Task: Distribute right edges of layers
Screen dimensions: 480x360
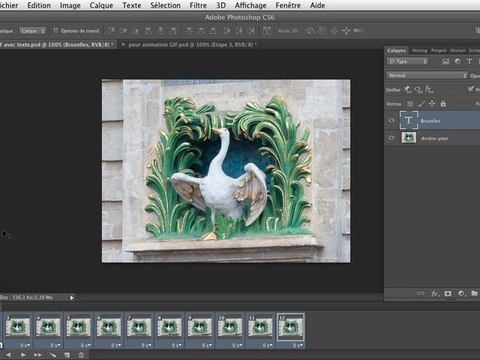Action: pos(251,31)
